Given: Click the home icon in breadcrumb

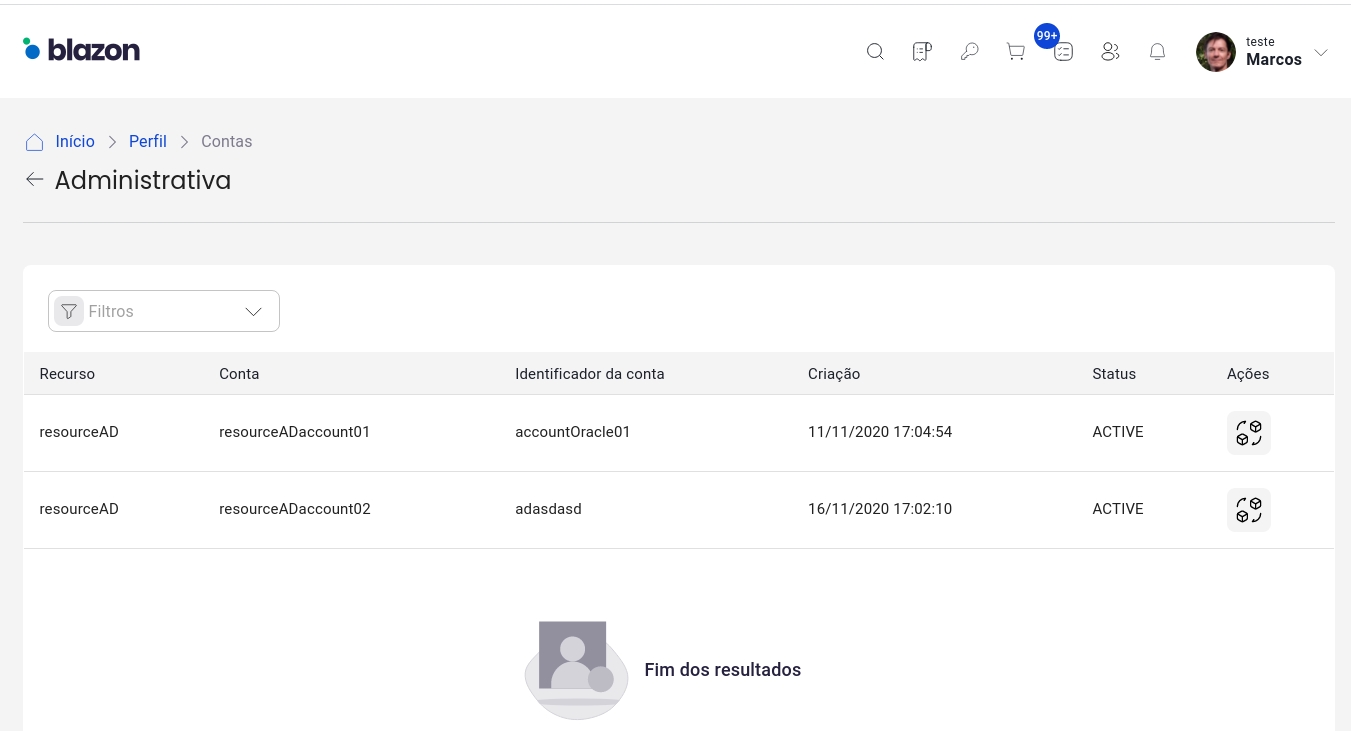Looking at the screenshot, I should click(35, 142).
